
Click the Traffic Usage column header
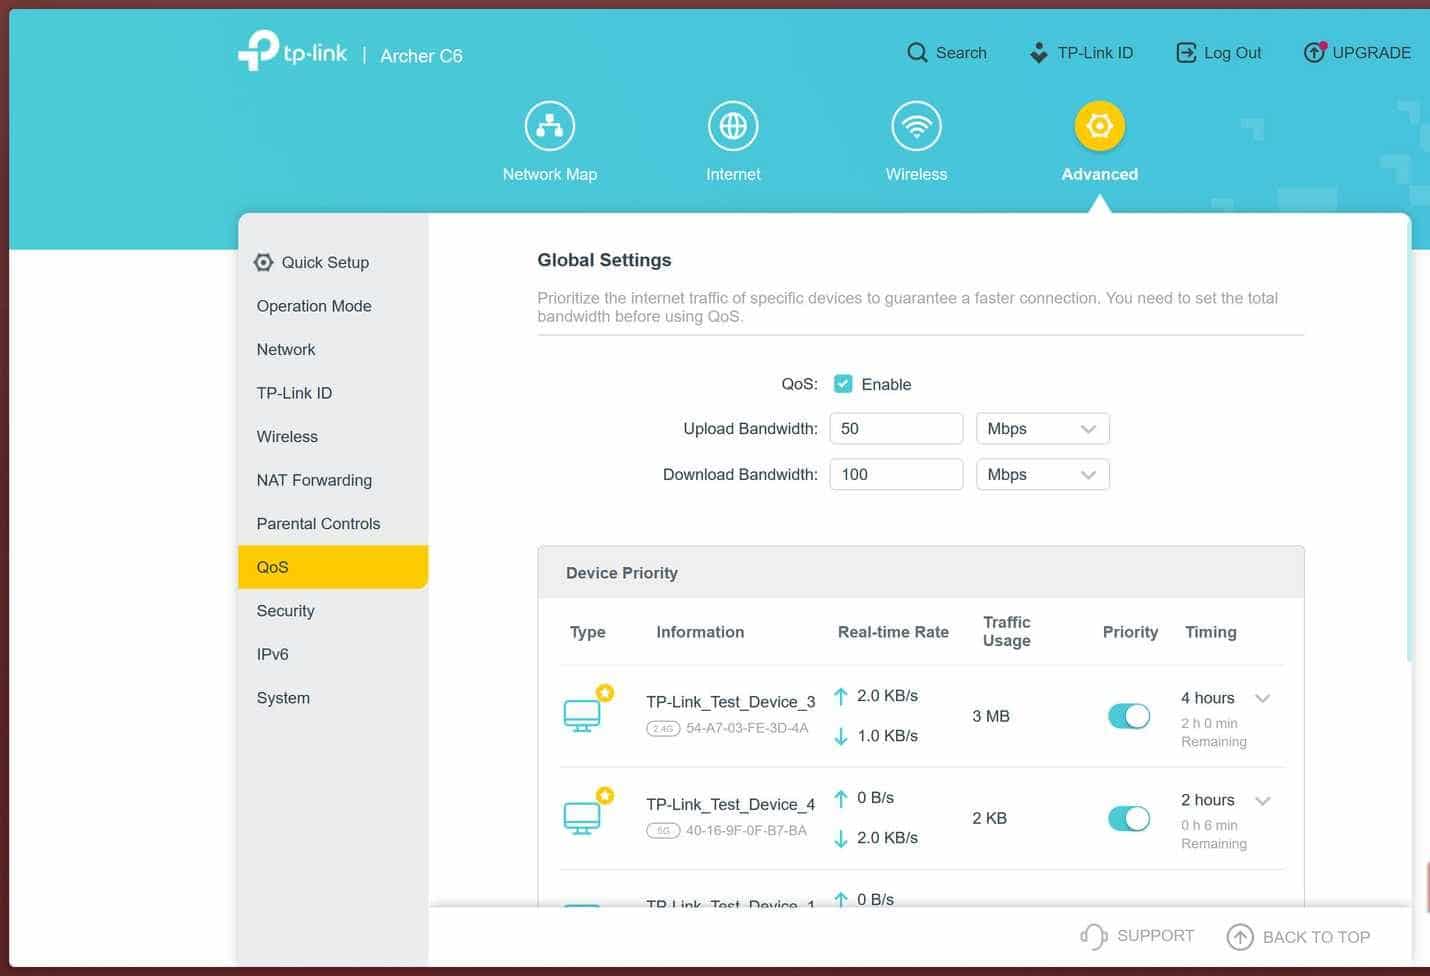tap(1006, 631)
